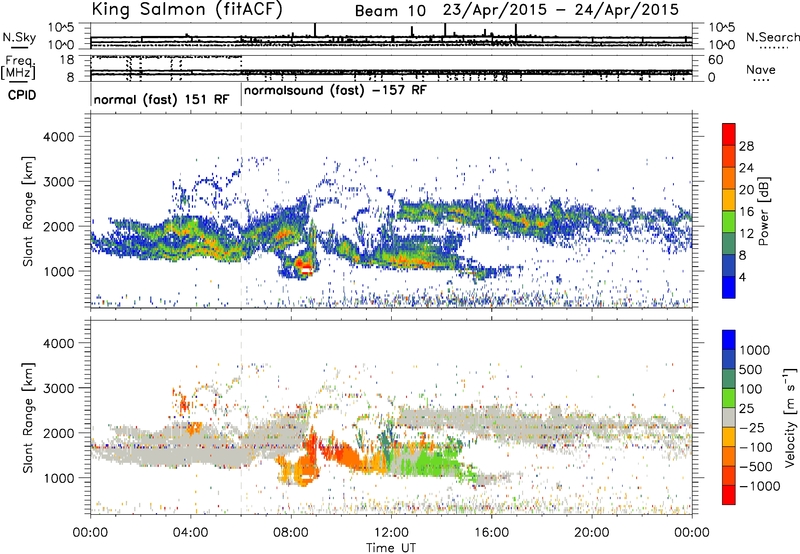The image size is (800, 554).
Task: Select the 'normal (fast) 151 RF' mode label
Action: coord(161,99)
